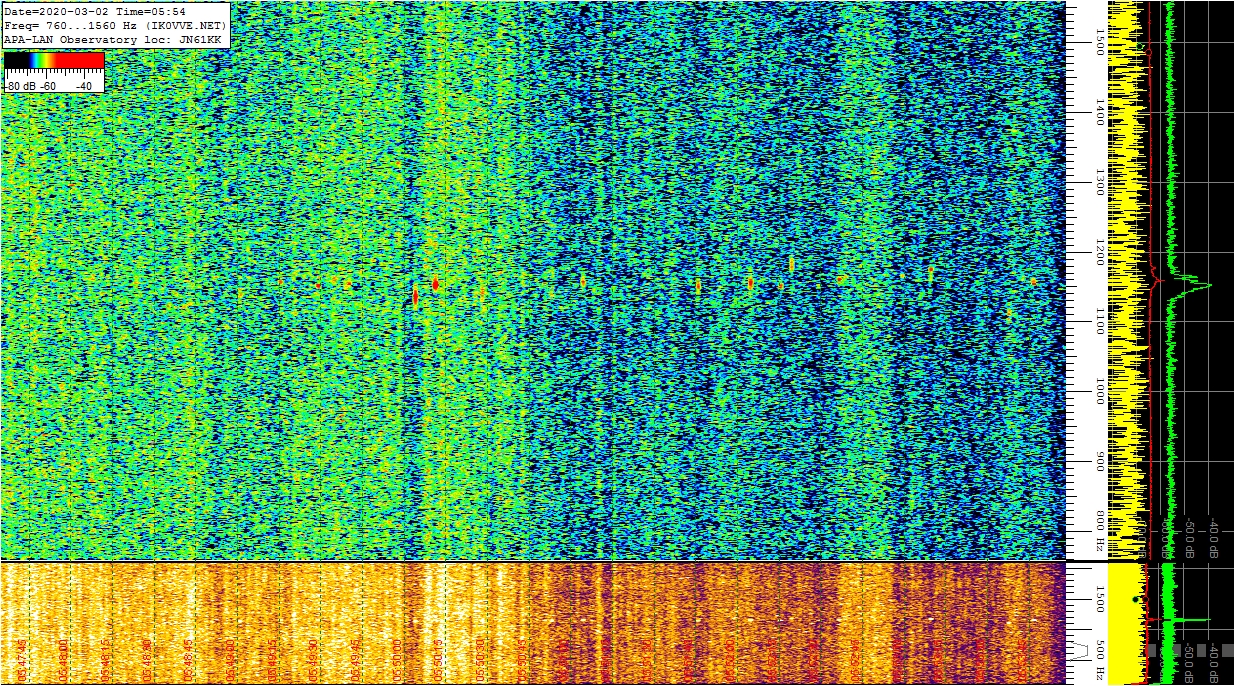Select the 05:49:00 time marker
Image resolution: width=1235 pixels, height=686 pixels.
coord(230,661)
